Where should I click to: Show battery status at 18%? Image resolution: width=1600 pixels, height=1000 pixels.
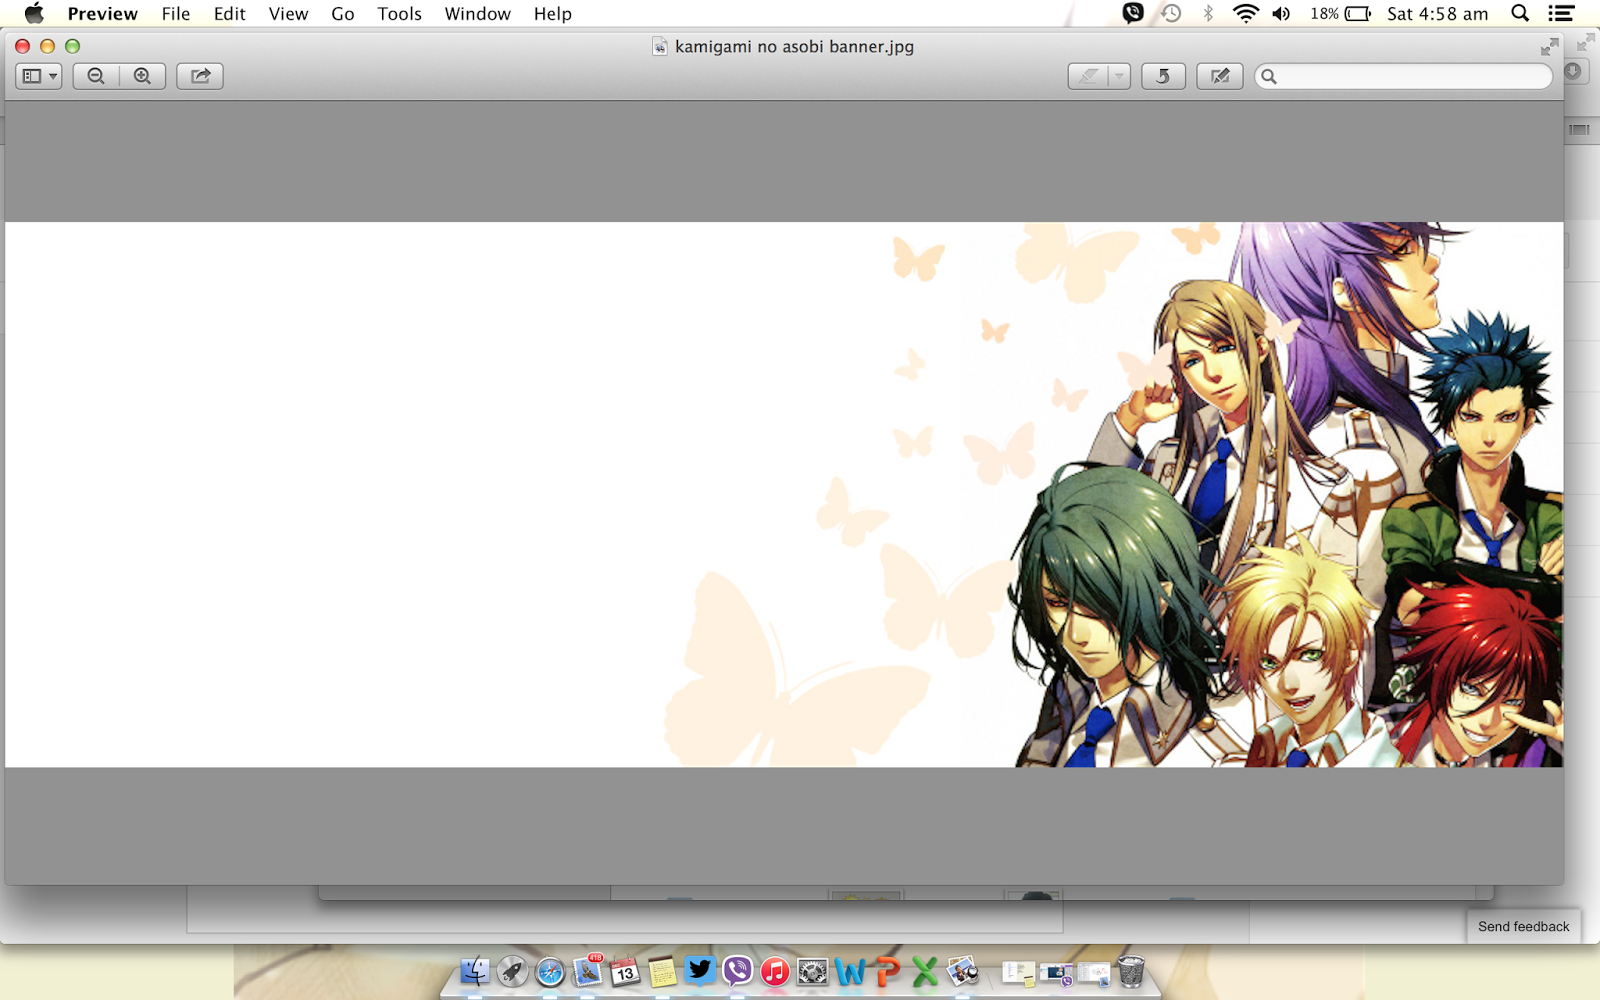1341,13
